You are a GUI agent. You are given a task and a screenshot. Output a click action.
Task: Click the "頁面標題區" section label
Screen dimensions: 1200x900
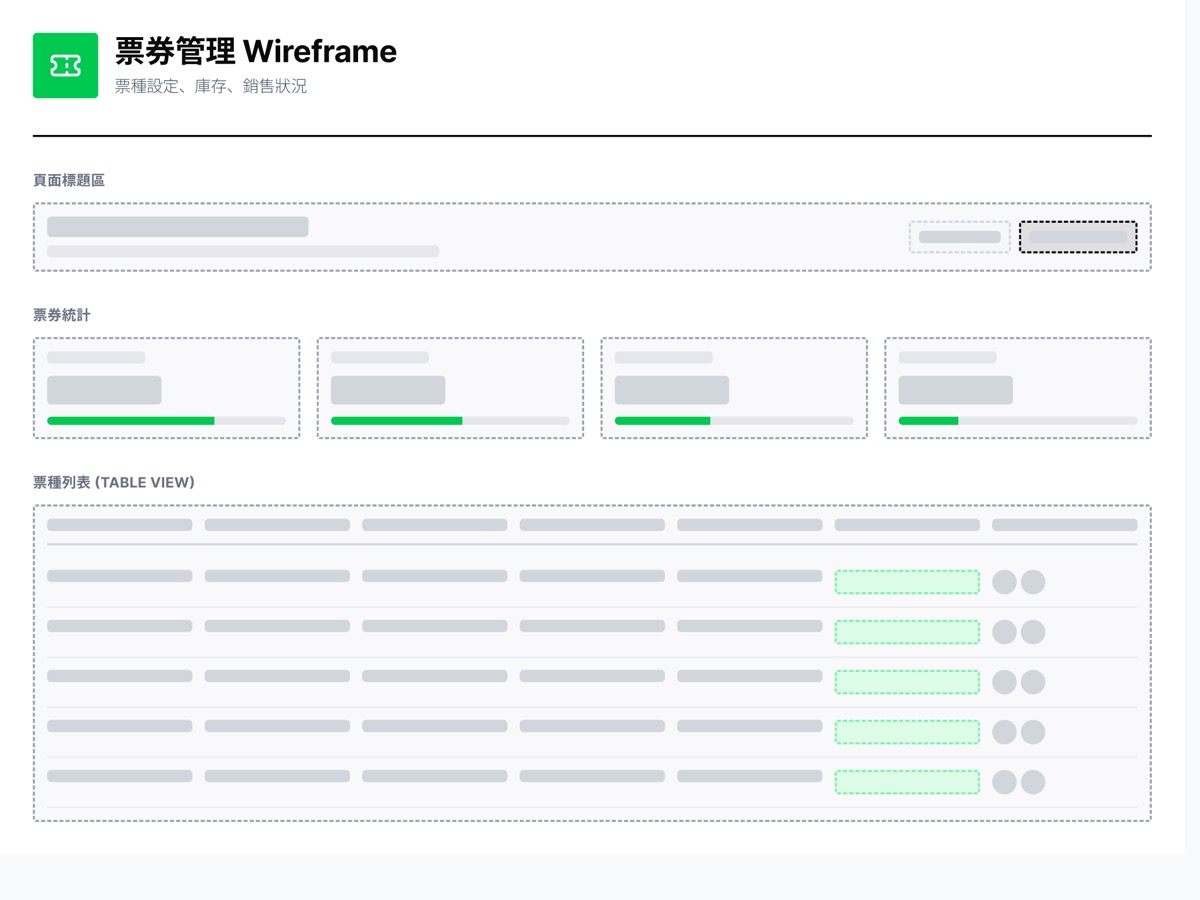pos(69,180)
